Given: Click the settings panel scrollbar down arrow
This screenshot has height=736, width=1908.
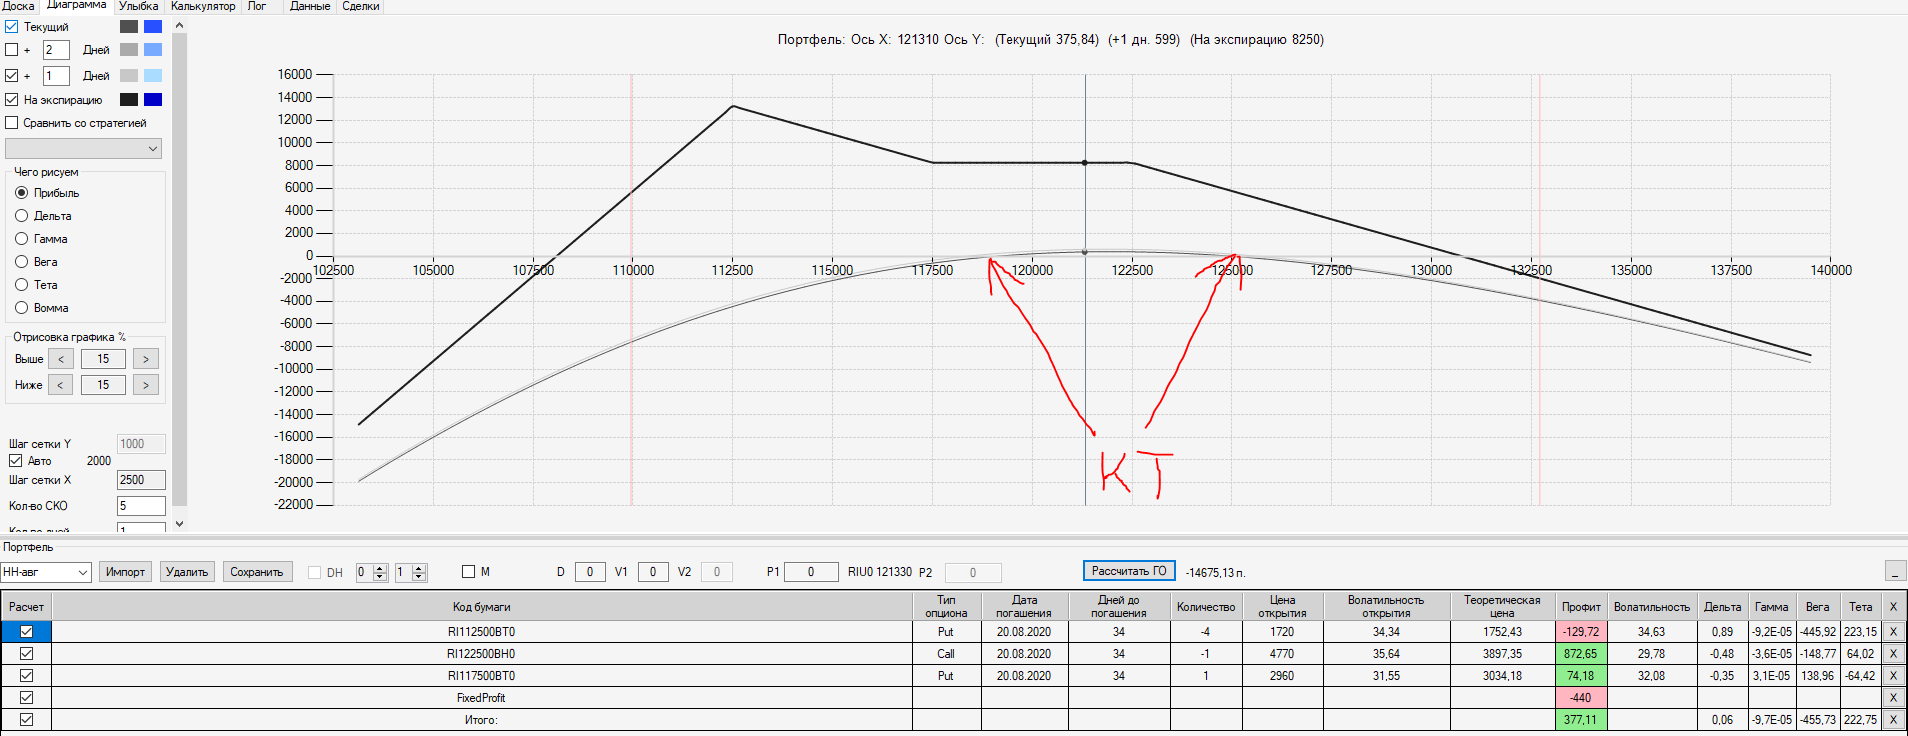Looking at the screenshot, I should click(180, 523).
